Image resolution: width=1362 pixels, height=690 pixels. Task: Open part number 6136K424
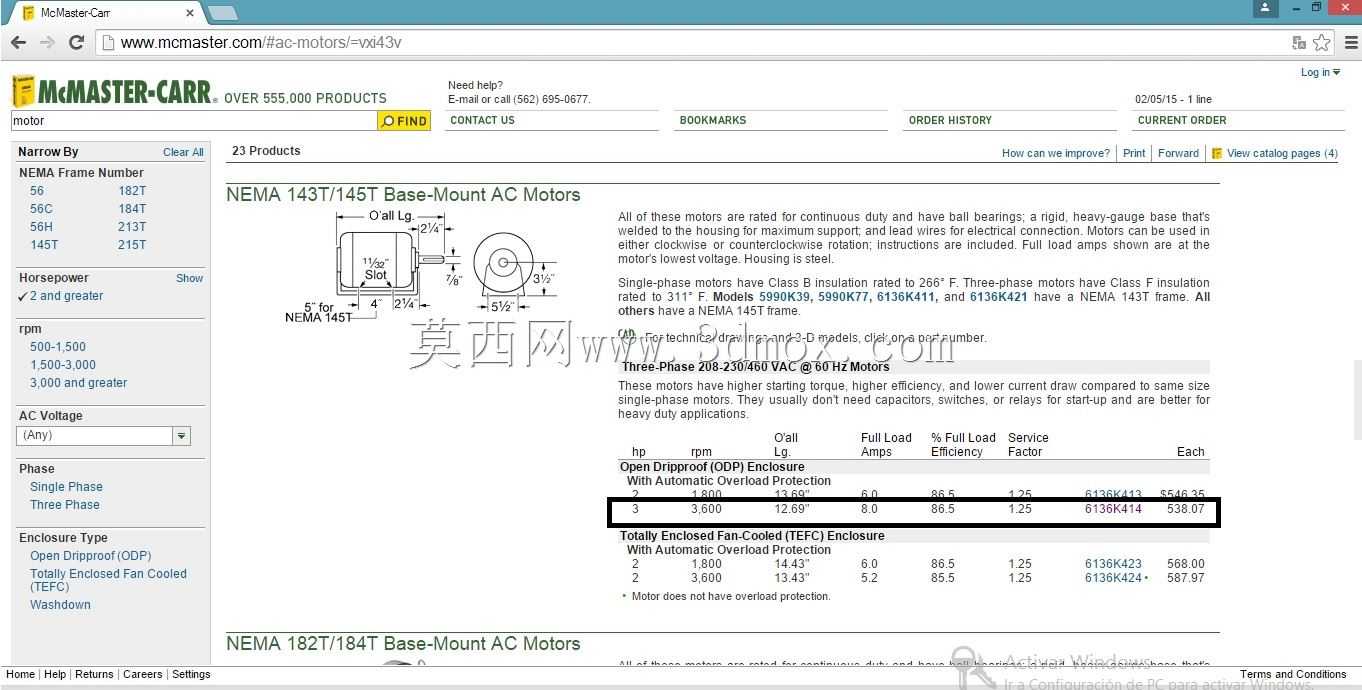tap(1113, 578)
